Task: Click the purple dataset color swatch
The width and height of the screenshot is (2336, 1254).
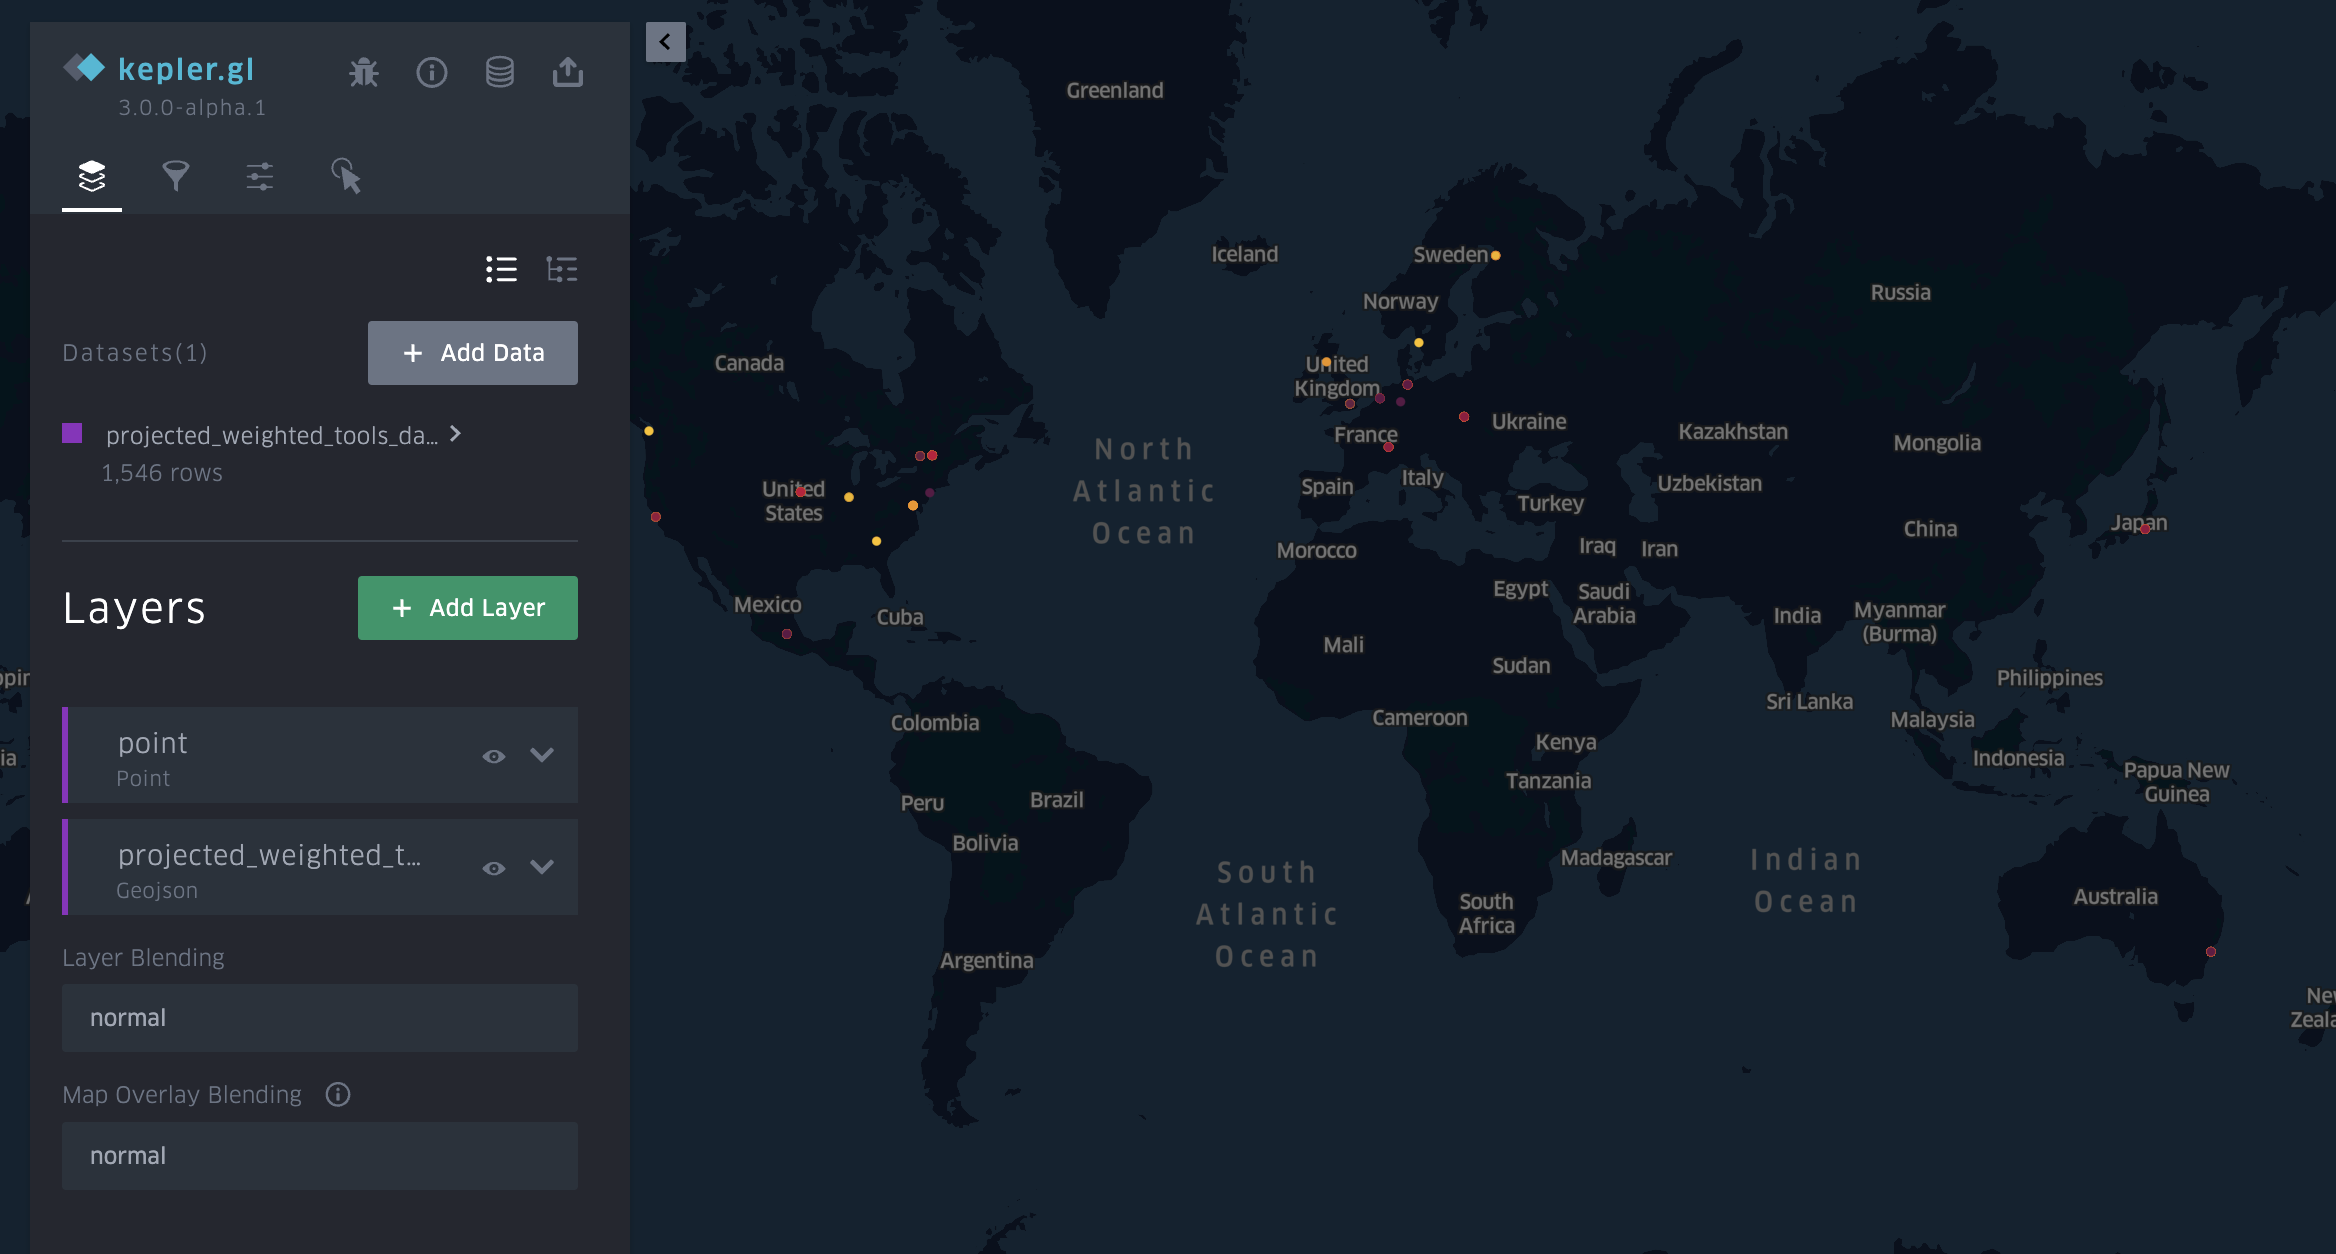Action: [x=72, y=433]
